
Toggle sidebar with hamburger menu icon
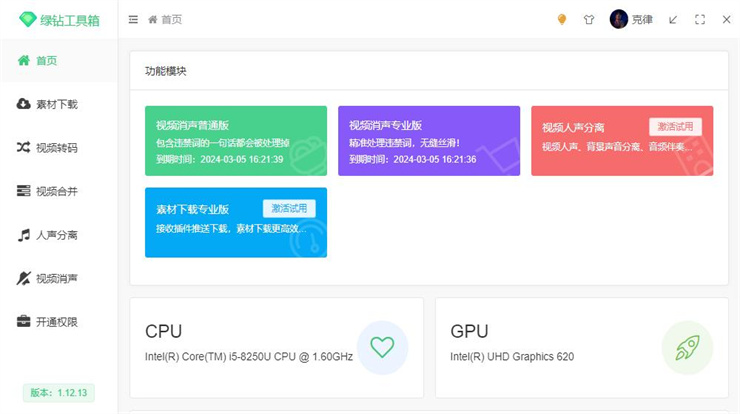coord(133,19)
